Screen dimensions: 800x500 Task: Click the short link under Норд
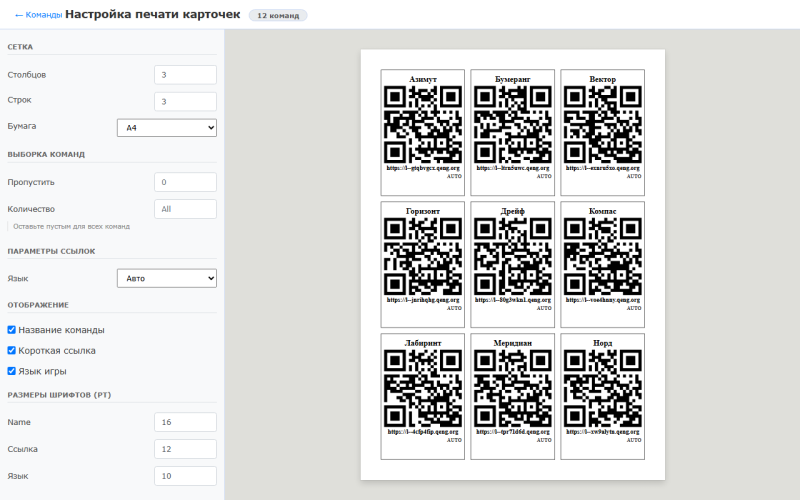603,432
